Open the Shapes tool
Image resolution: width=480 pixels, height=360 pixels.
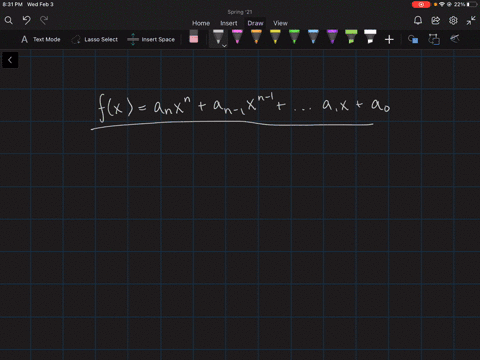pyautogui.click(x=413, y=39)
